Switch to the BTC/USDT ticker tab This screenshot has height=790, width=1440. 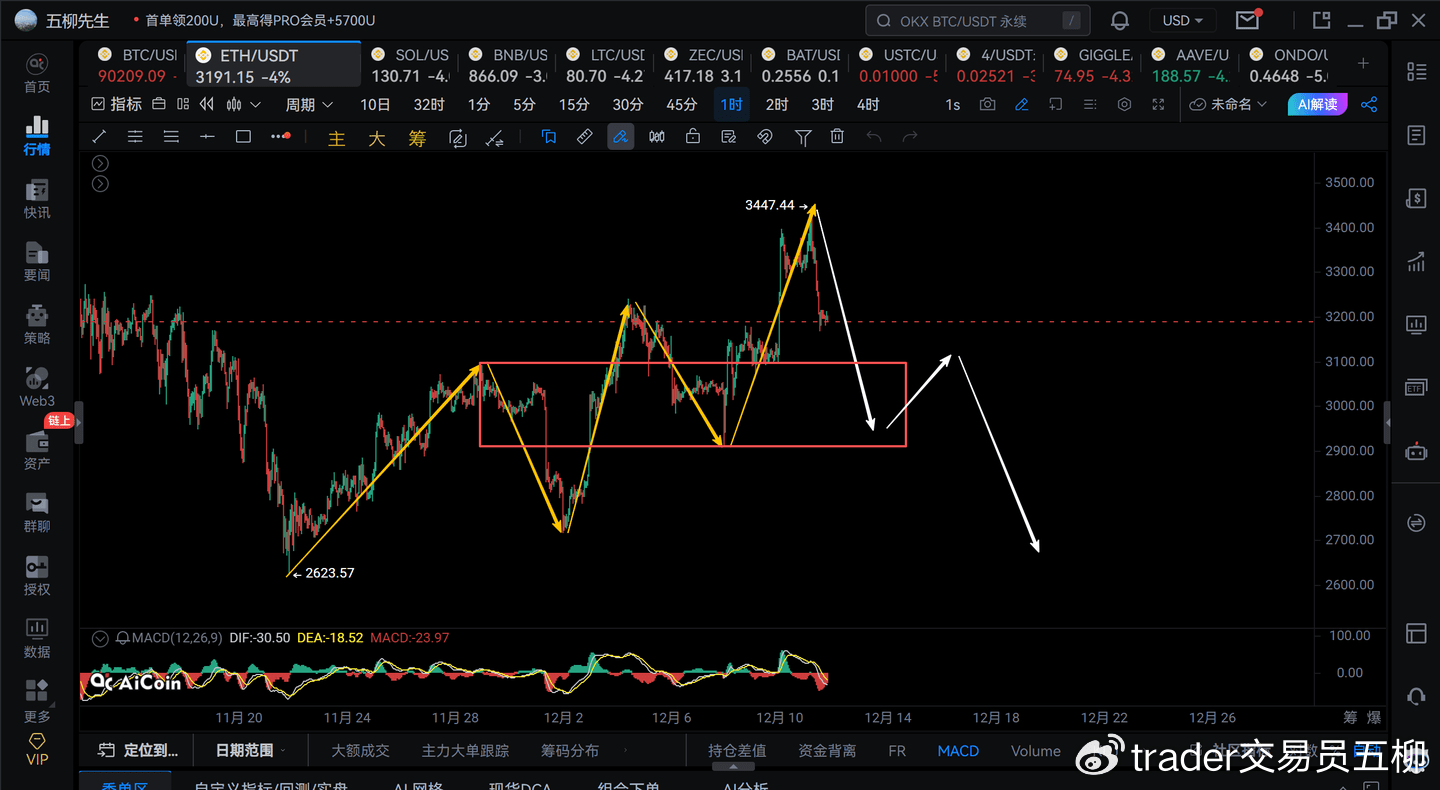tap(138, 65)
